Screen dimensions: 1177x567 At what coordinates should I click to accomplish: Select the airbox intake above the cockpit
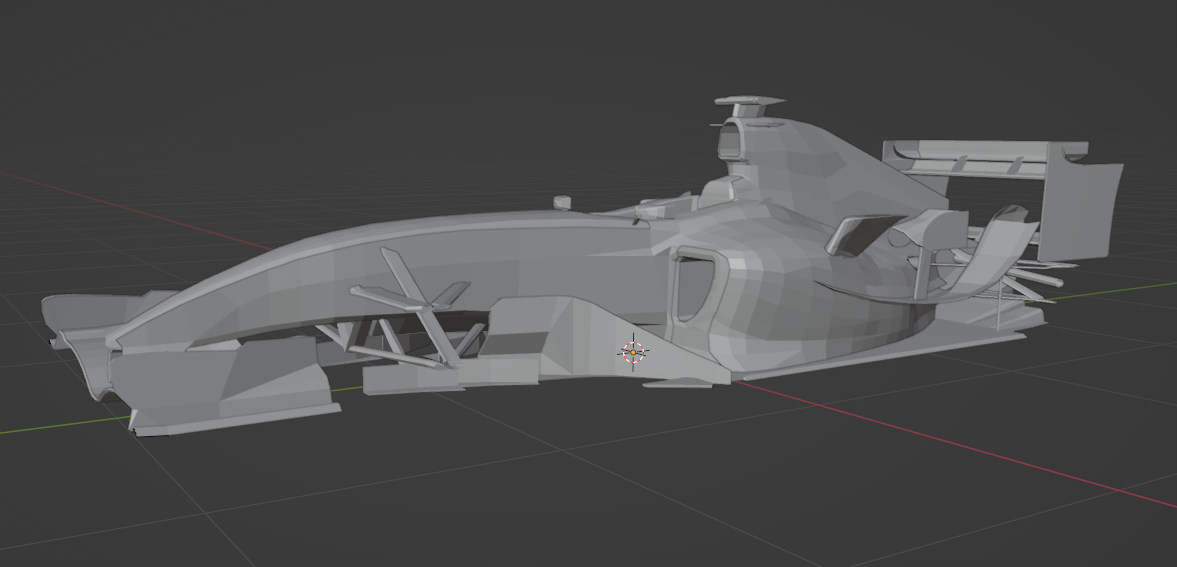tap(733, 139)
